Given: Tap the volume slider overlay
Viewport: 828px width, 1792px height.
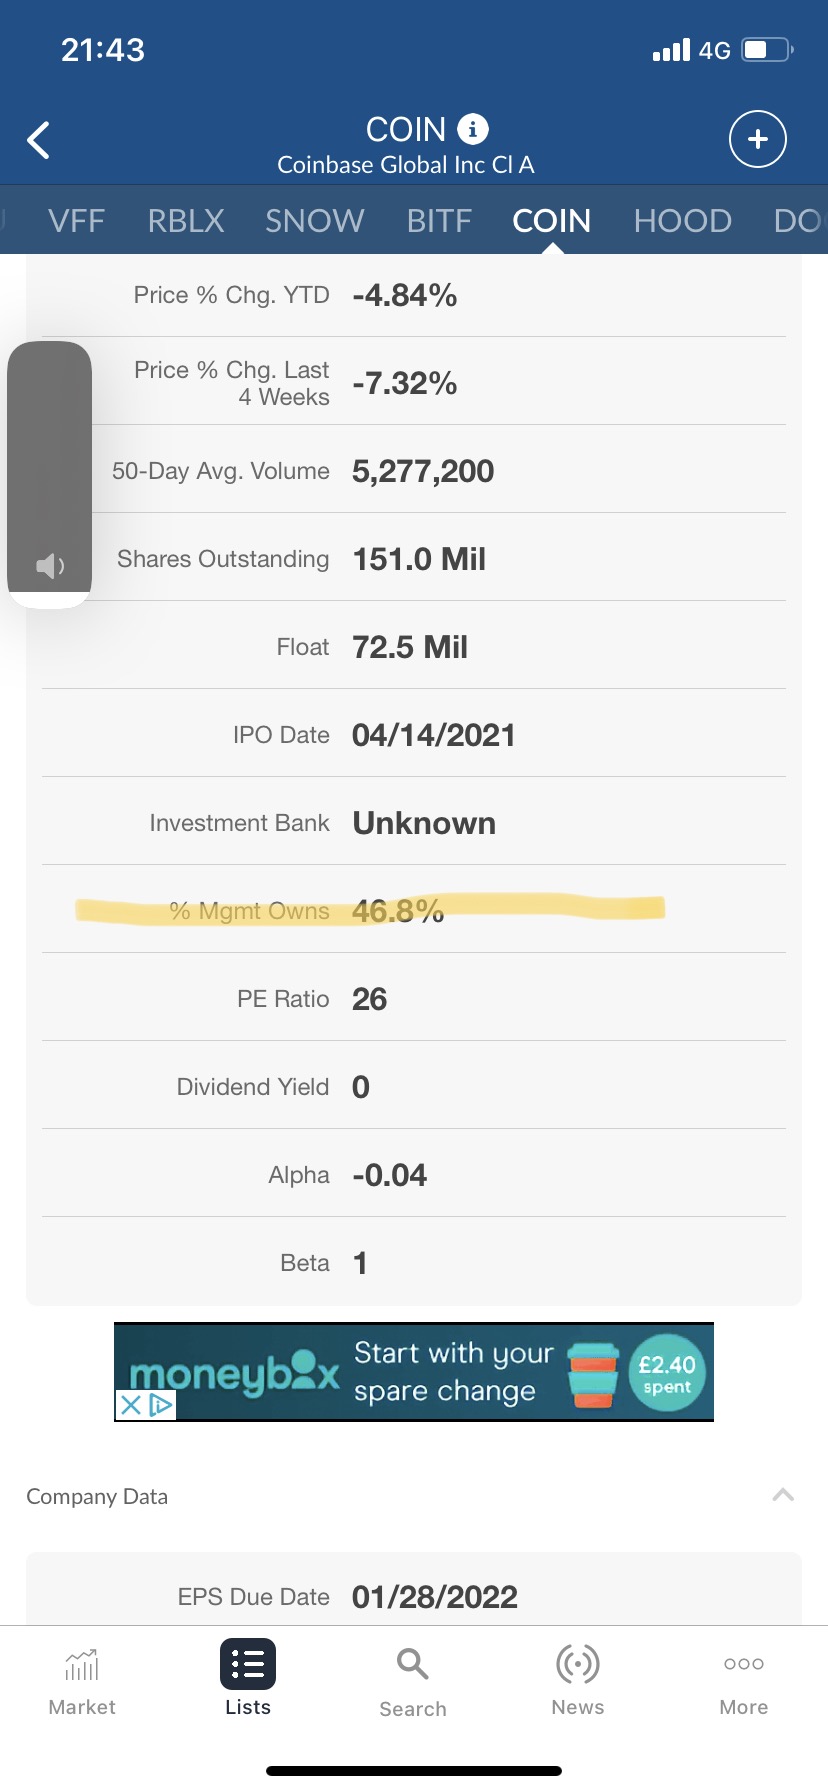Looking at the screenshot, I should (49, 470).
